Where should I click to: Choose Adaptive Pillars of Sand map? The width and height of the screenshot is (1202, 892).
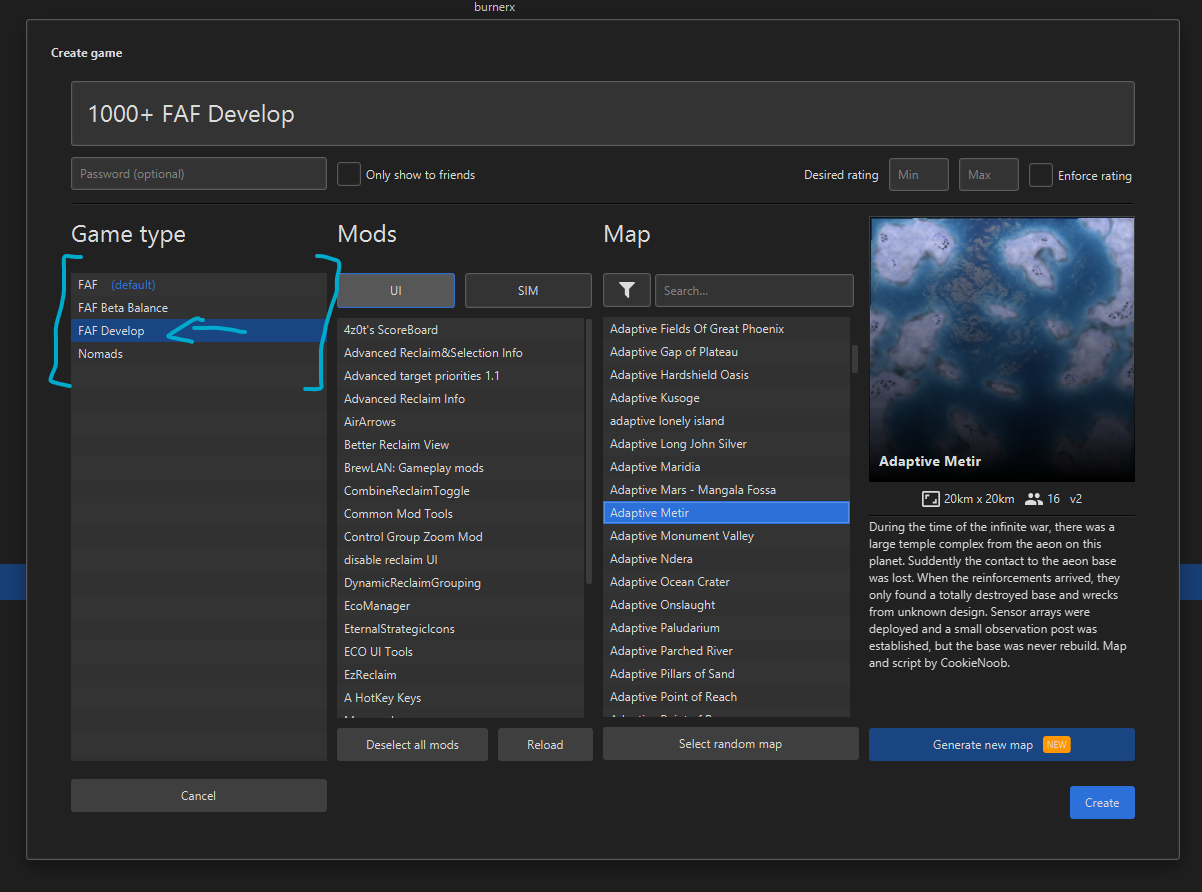point(726,674)
